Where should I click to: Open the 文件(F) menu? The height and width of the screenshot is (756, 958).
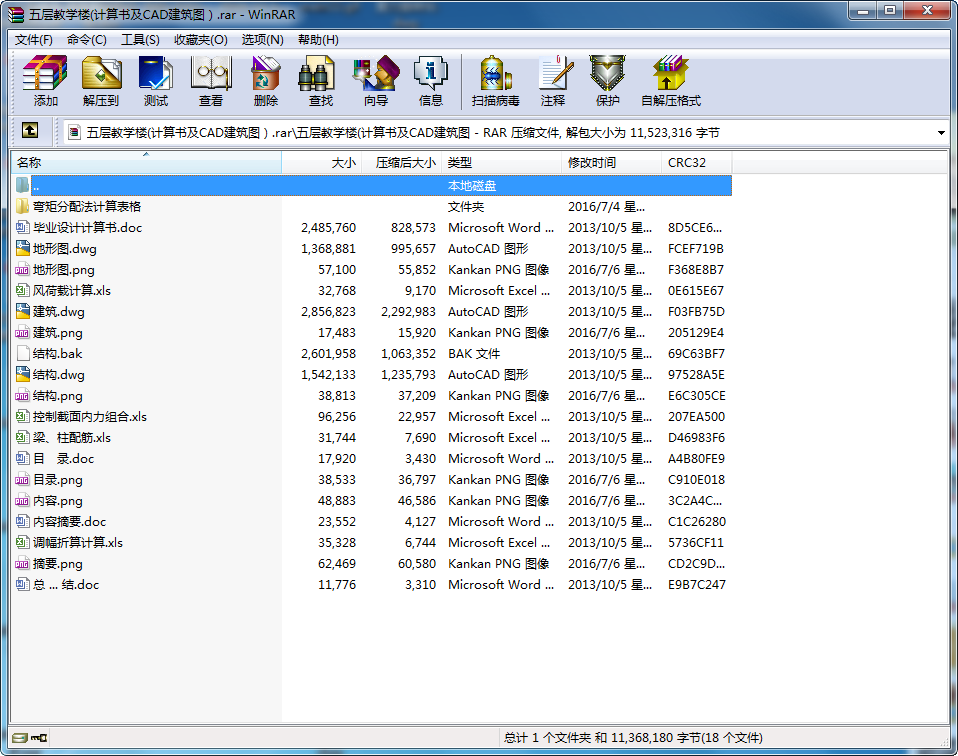(x=34, y=40)
